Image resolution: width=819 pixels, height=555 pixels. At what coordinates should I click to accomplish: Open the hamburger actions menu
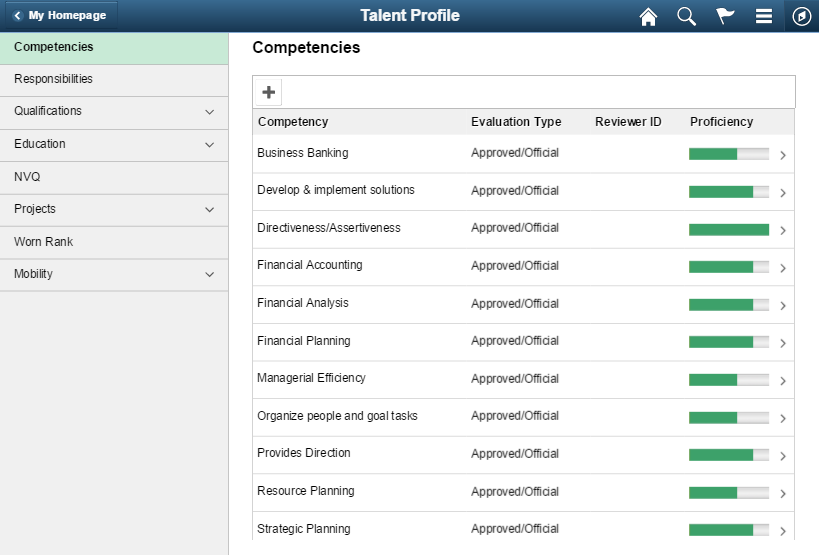[764, 16]
